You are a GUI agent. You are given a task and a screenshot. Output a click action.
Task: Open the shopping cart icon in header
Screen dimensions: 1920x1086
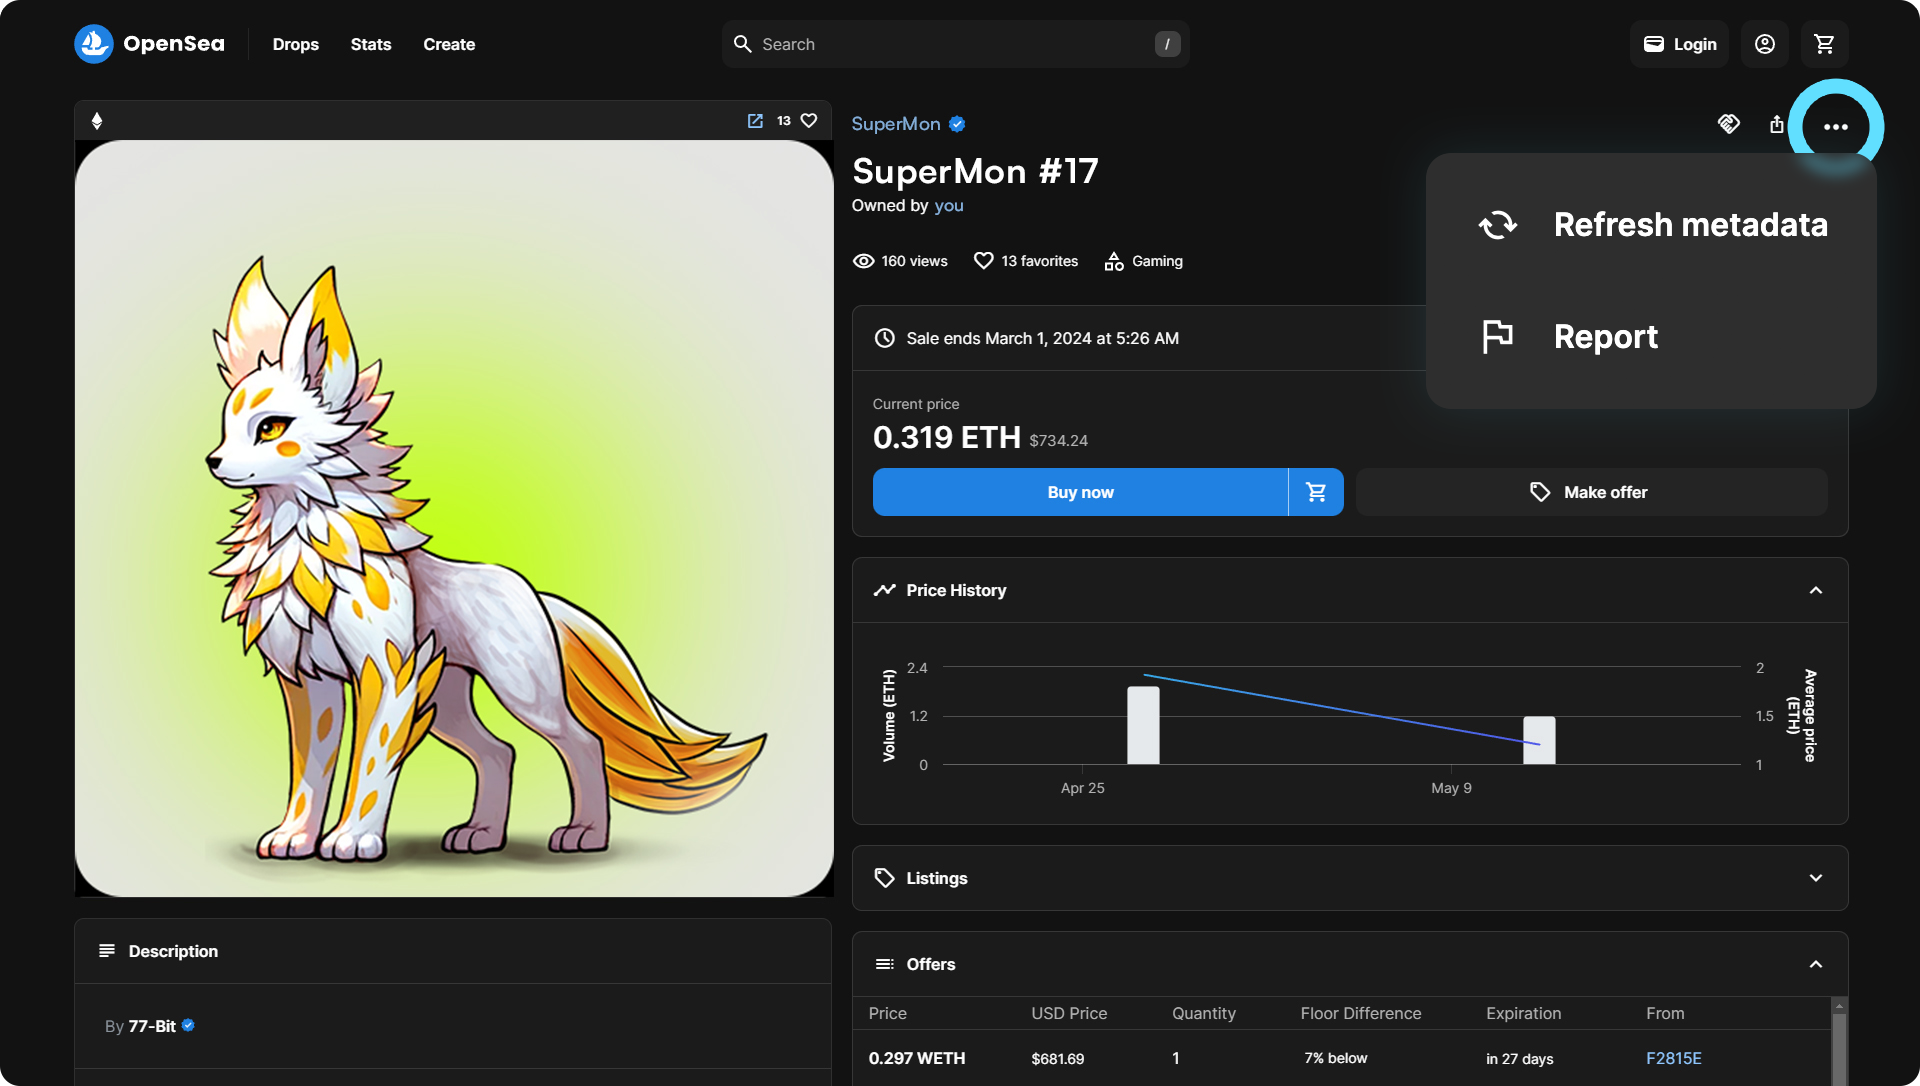(1824, 44)
